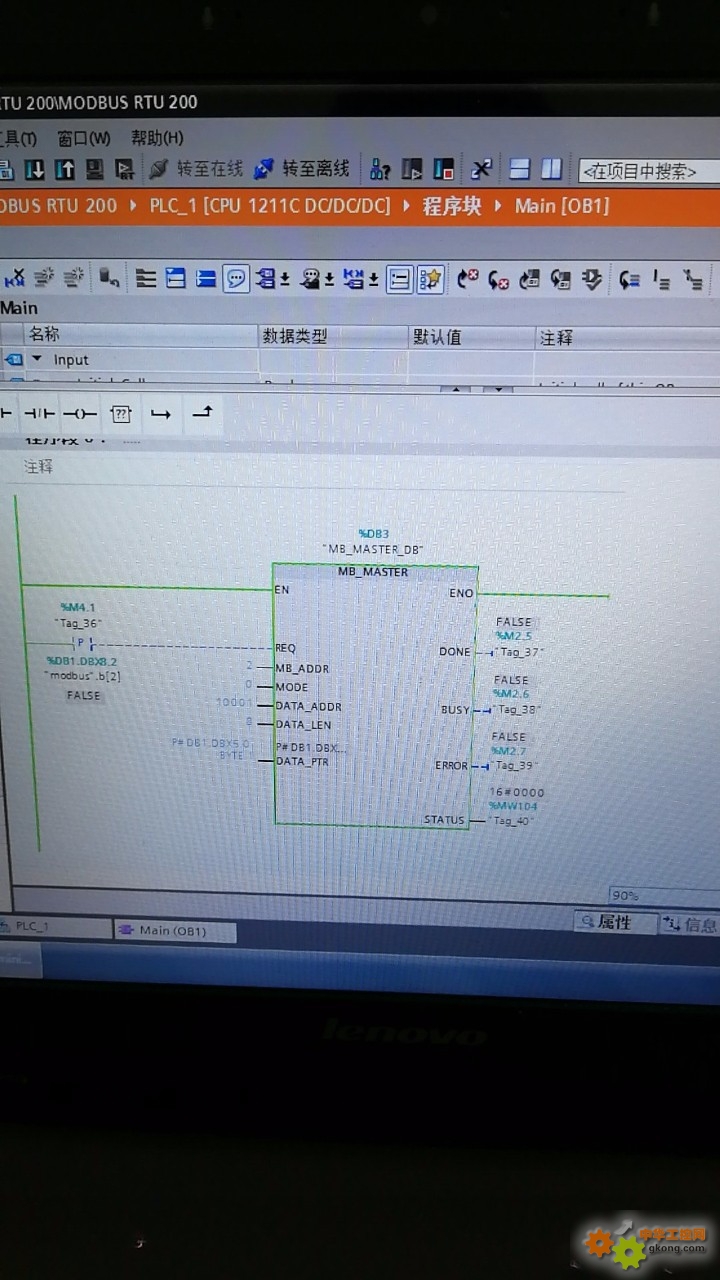Click 程序块 breadcrumb

[452, 206]
